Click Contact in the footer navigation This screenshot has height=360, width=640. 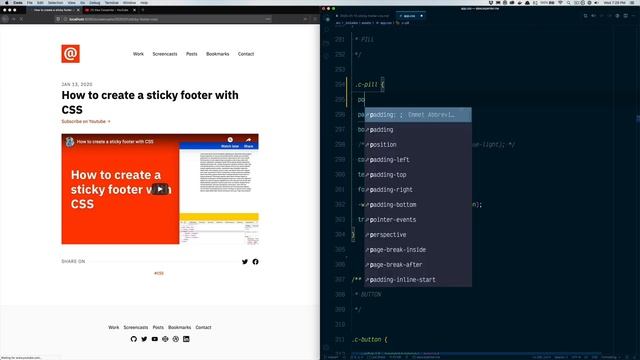(203, 327)
